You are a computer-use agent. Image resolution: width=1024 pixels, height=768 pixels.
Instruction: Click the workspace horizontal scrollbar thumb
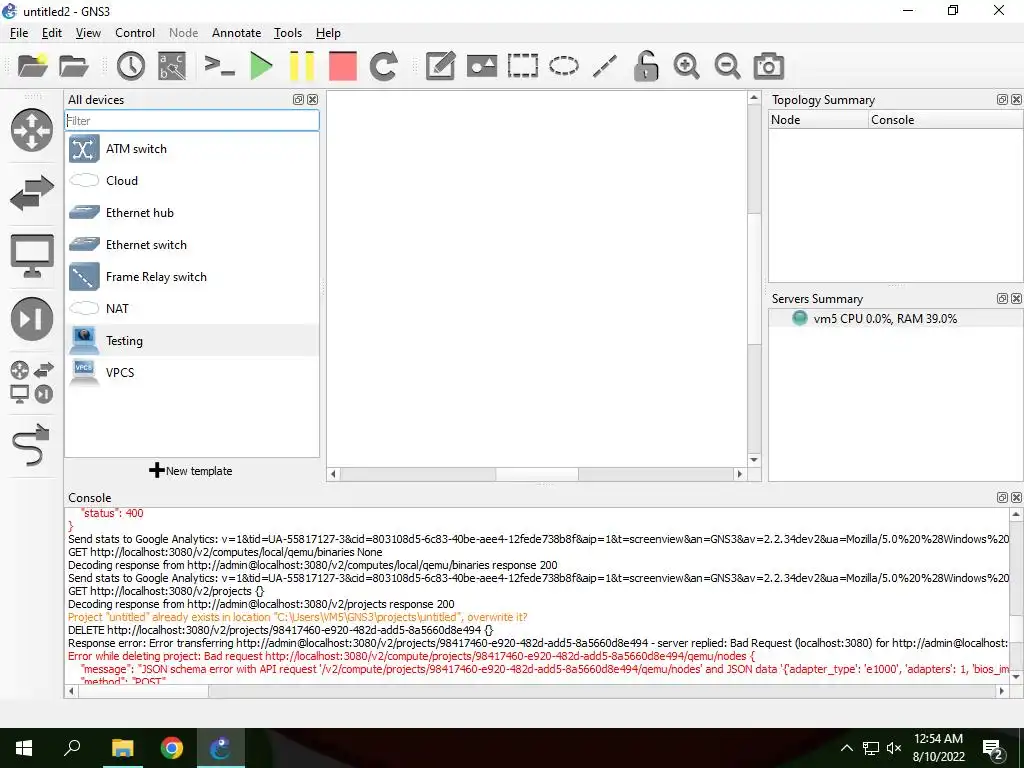click(x=537, y=474)
